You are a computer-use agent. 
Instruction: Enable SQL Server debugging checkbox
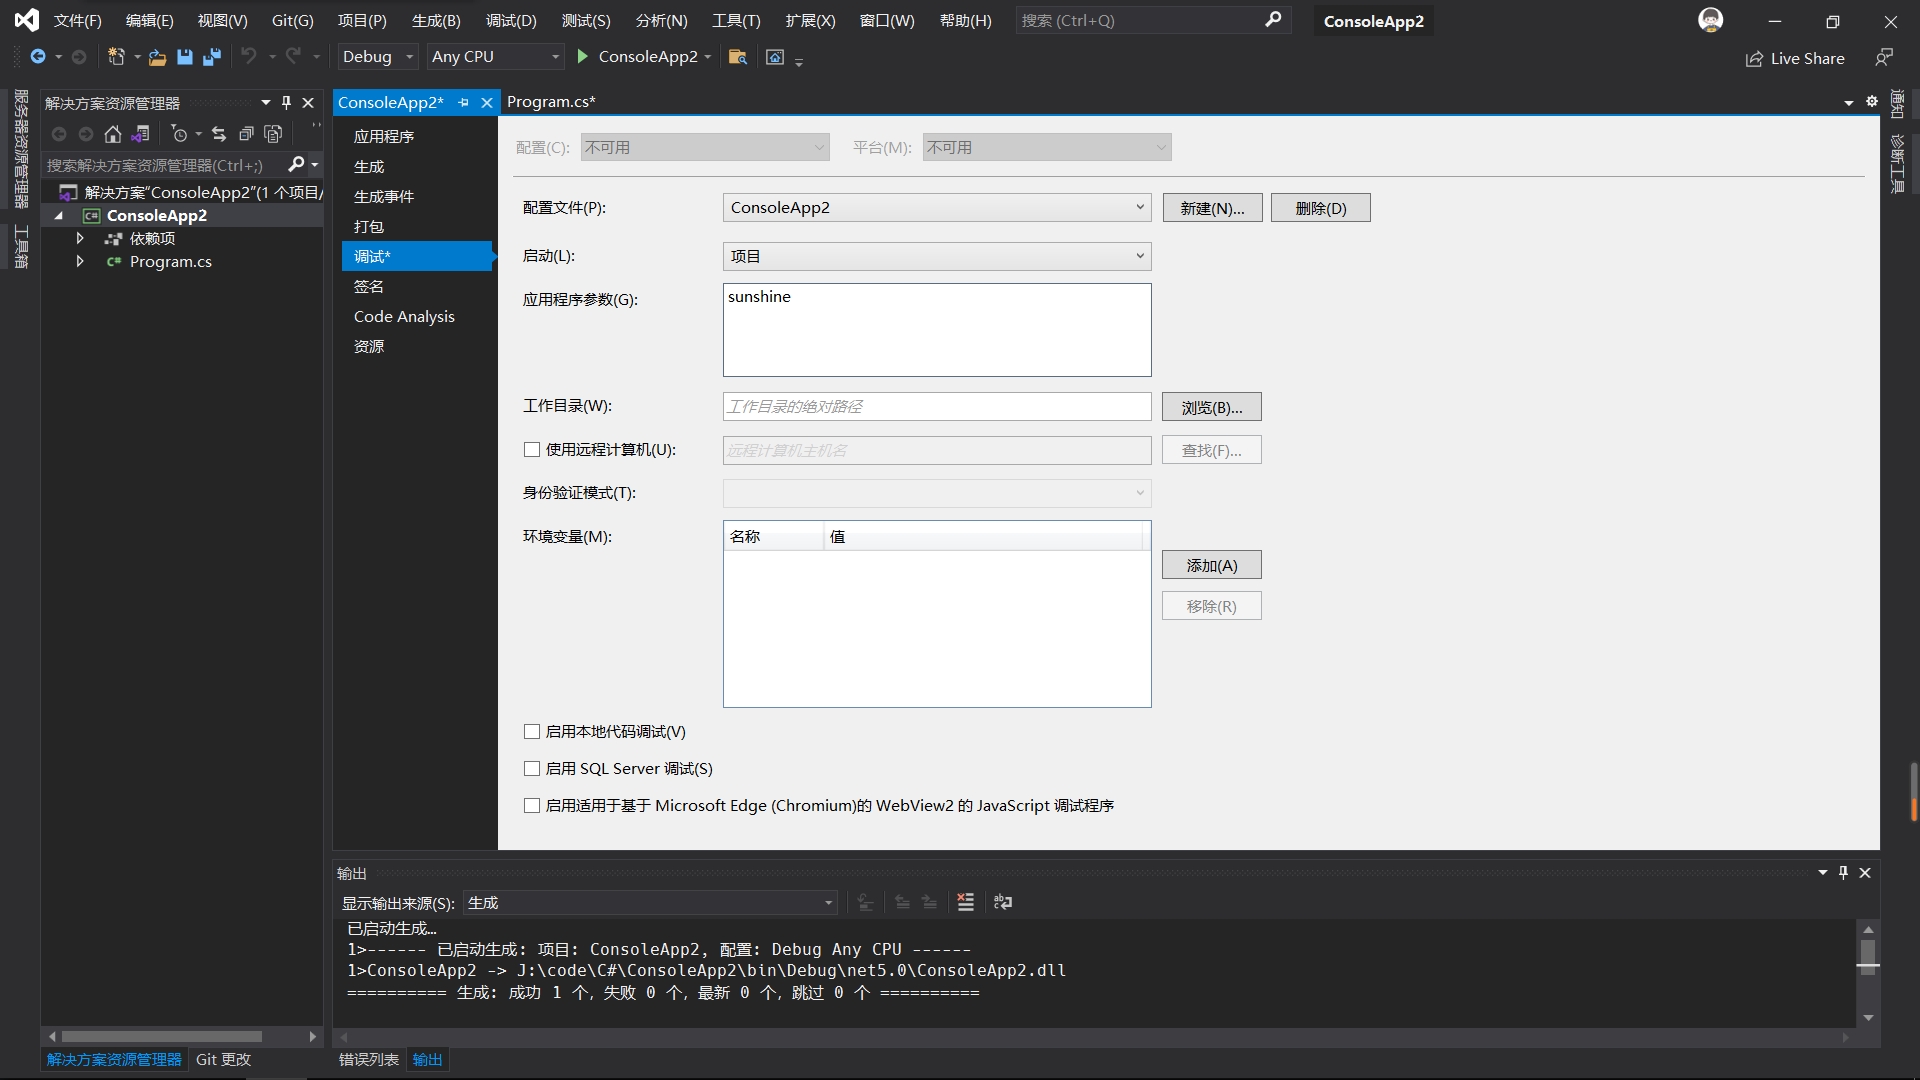(532, 769)
